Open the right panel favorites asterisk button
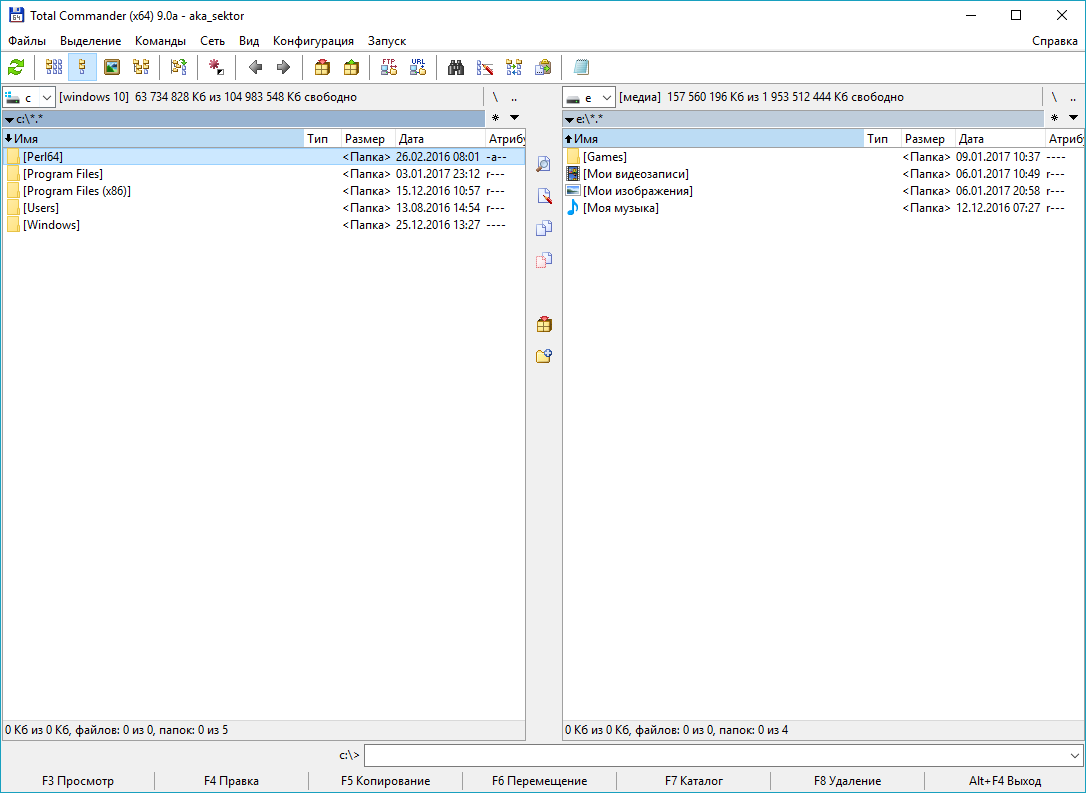Image resolution: width=1086 pixels, height=793 pixels. point(1054,118)
